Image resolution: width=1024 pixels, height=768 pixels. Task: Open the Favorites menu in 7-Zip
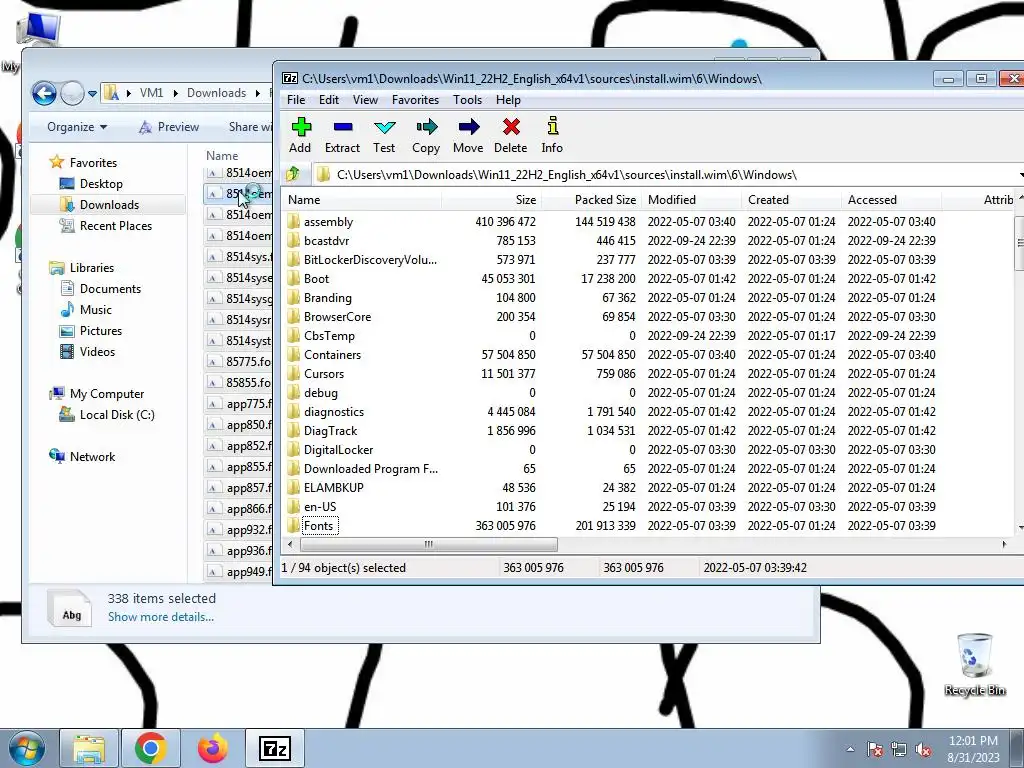pyautogui.click(x=415, y=100)
